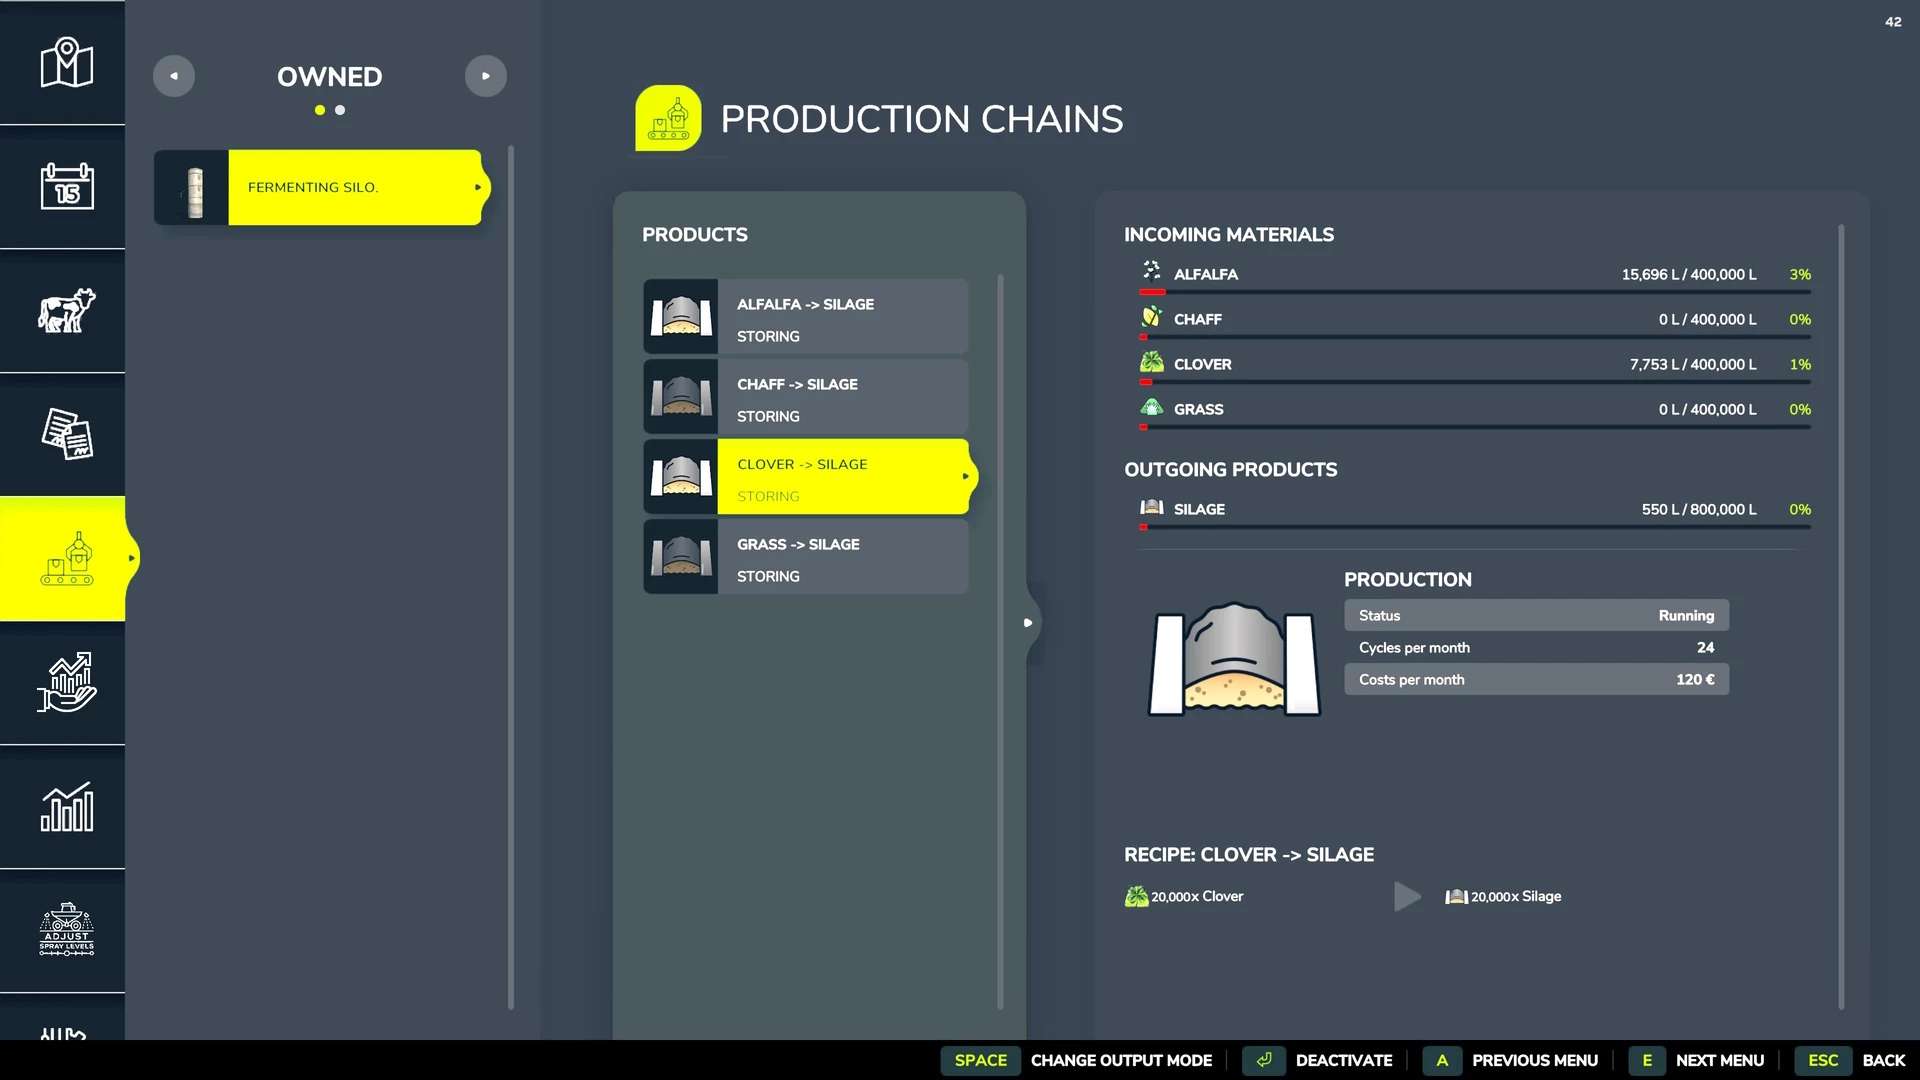Select Alfalfa -> Silage product

tap(806, 317)
